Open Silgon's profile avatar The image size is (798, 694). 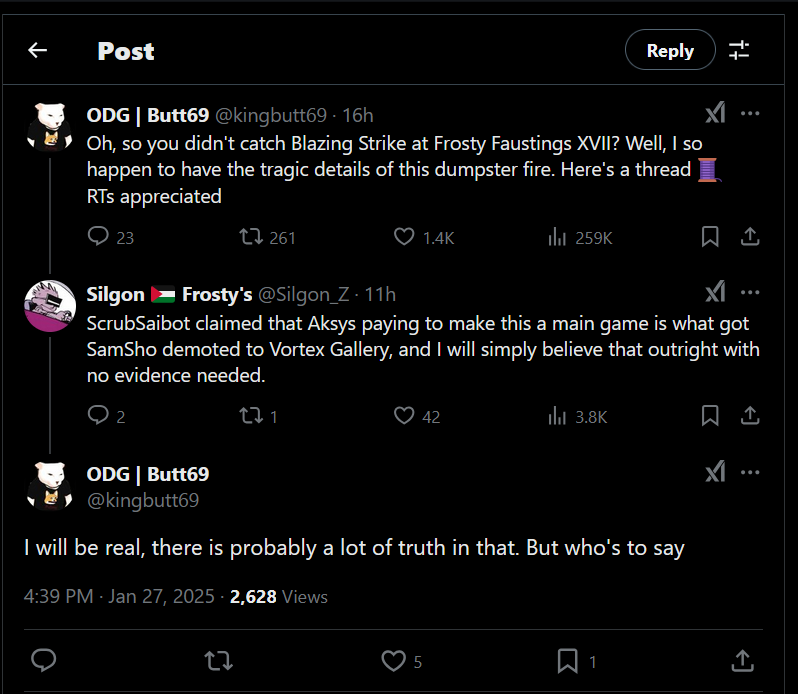(50, 305)
